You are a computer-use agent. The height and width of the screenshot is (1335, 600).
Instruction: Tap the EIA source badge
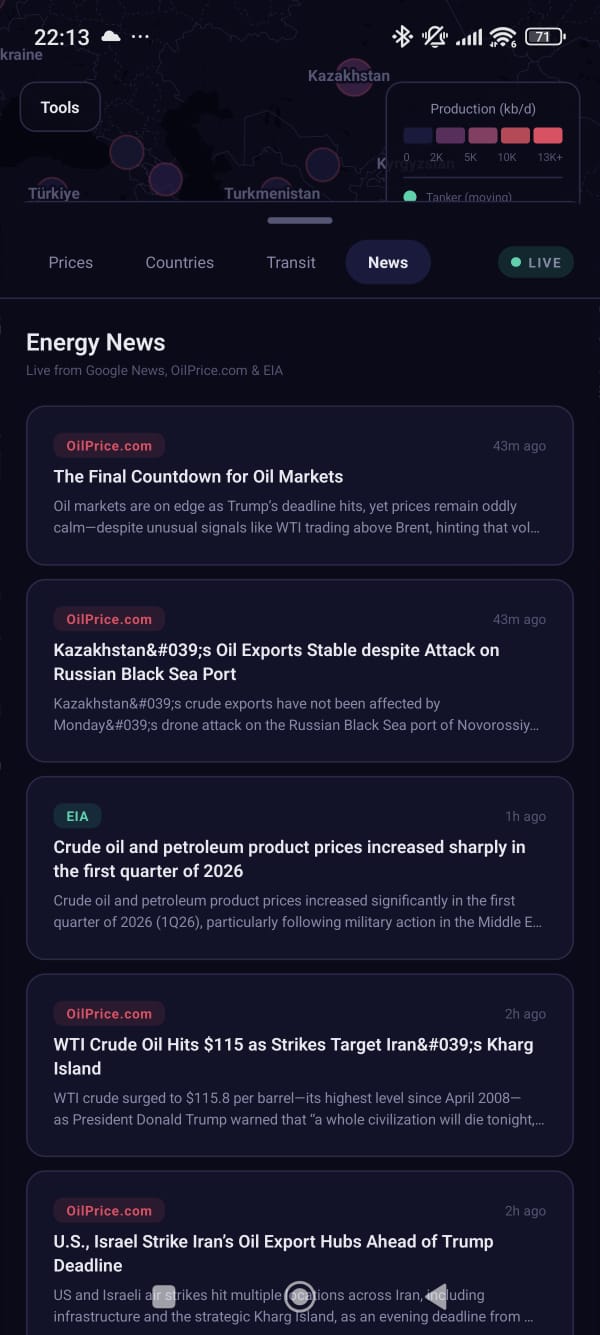[x=77, y=817]
